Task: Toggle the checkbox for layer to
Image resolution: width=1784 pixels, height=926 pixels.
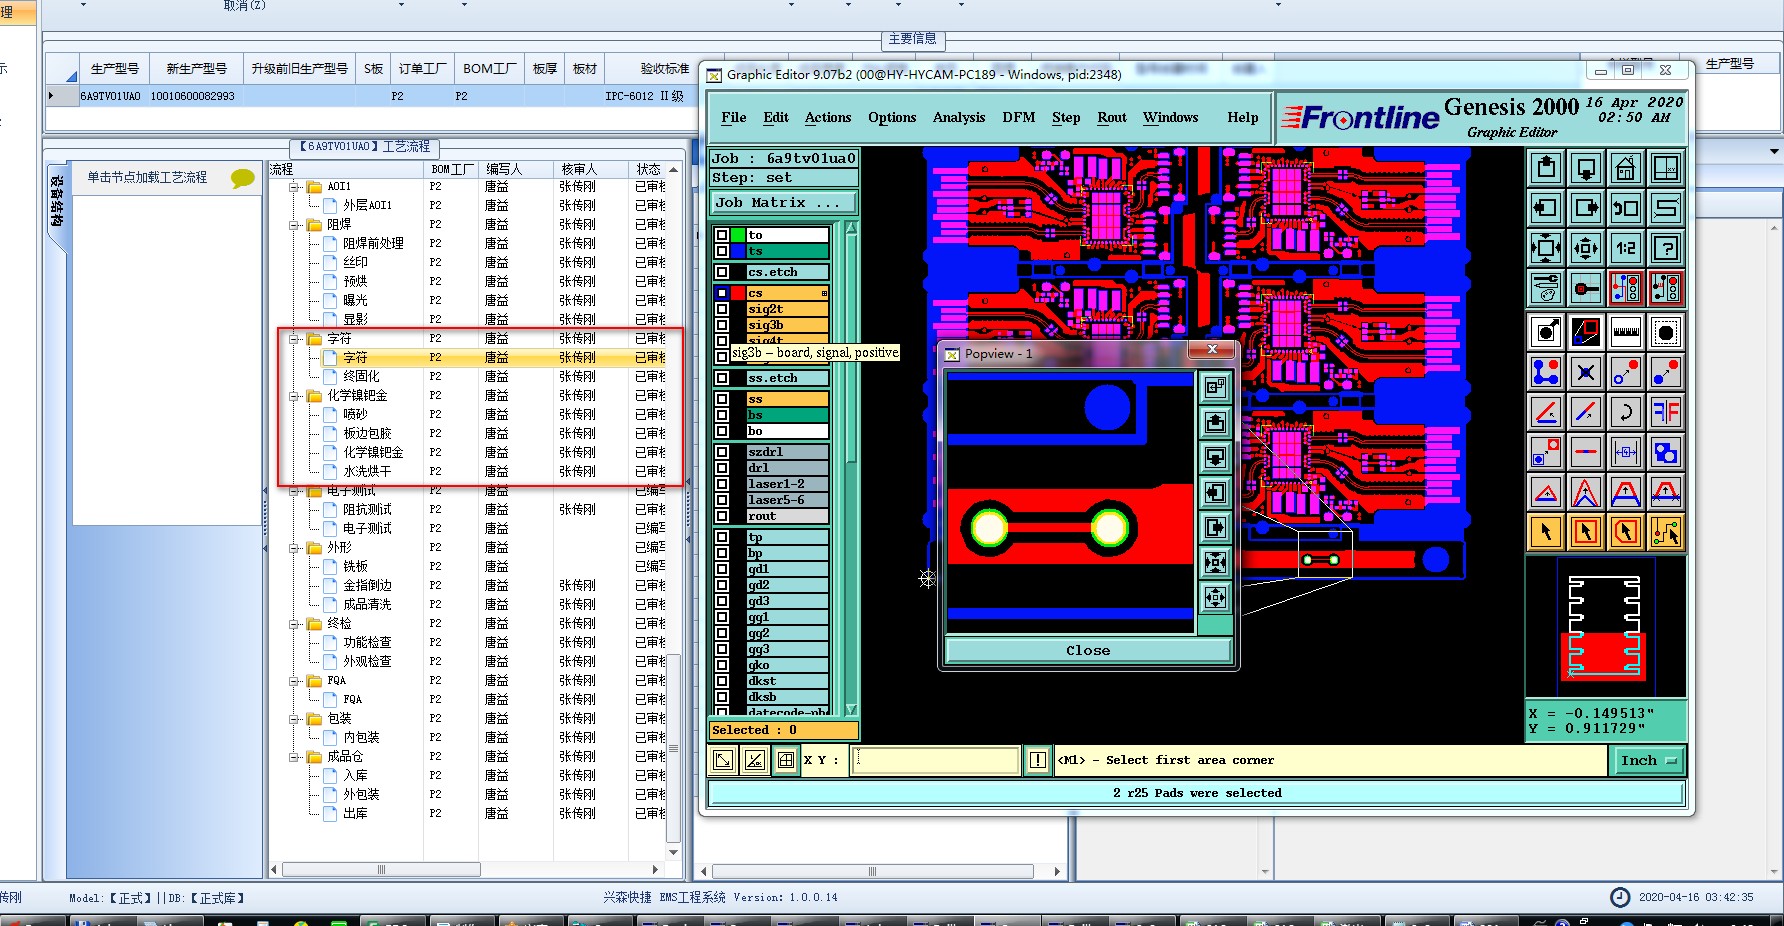Action: pyautogui.click(x=722, y=235)
